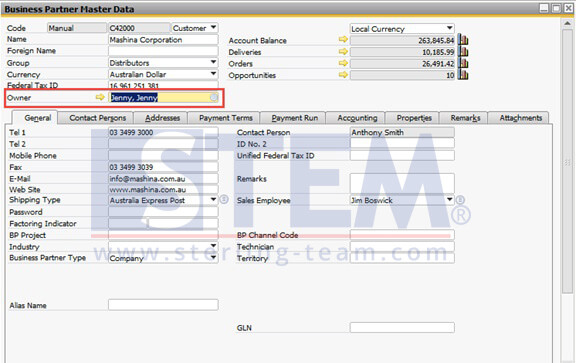Screen dimensions: 576x363
Task: Click the ID No. 2 field
Action: (x=402, y=144)
